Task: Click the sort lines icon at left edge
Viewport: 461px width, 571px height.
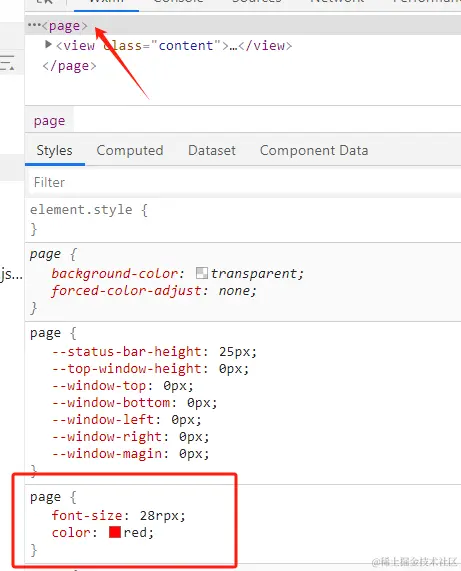Action: click(7, 63)
